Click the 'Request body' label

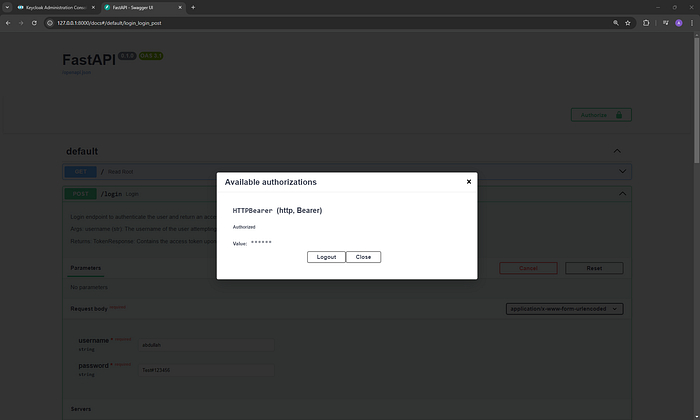[x=89, y=309]
